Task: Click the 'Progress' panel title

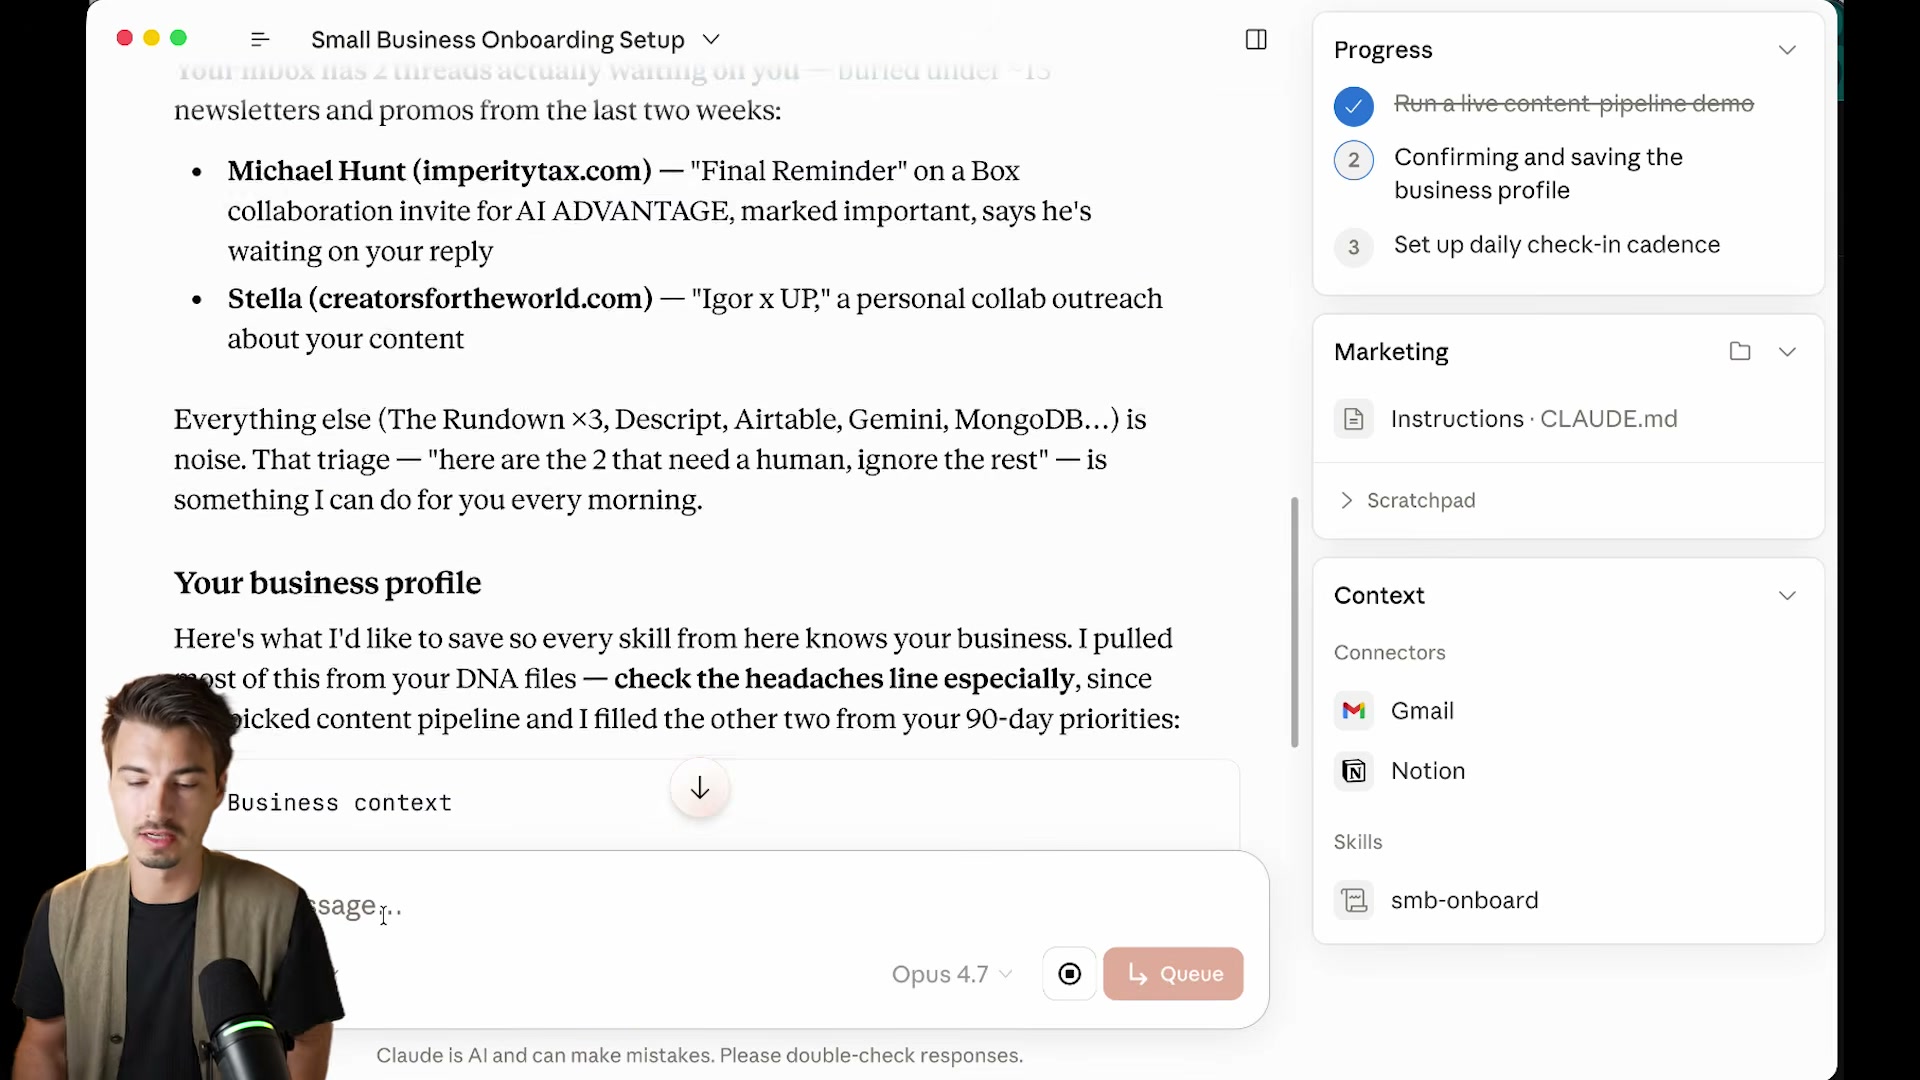Action: point(1383,50)
